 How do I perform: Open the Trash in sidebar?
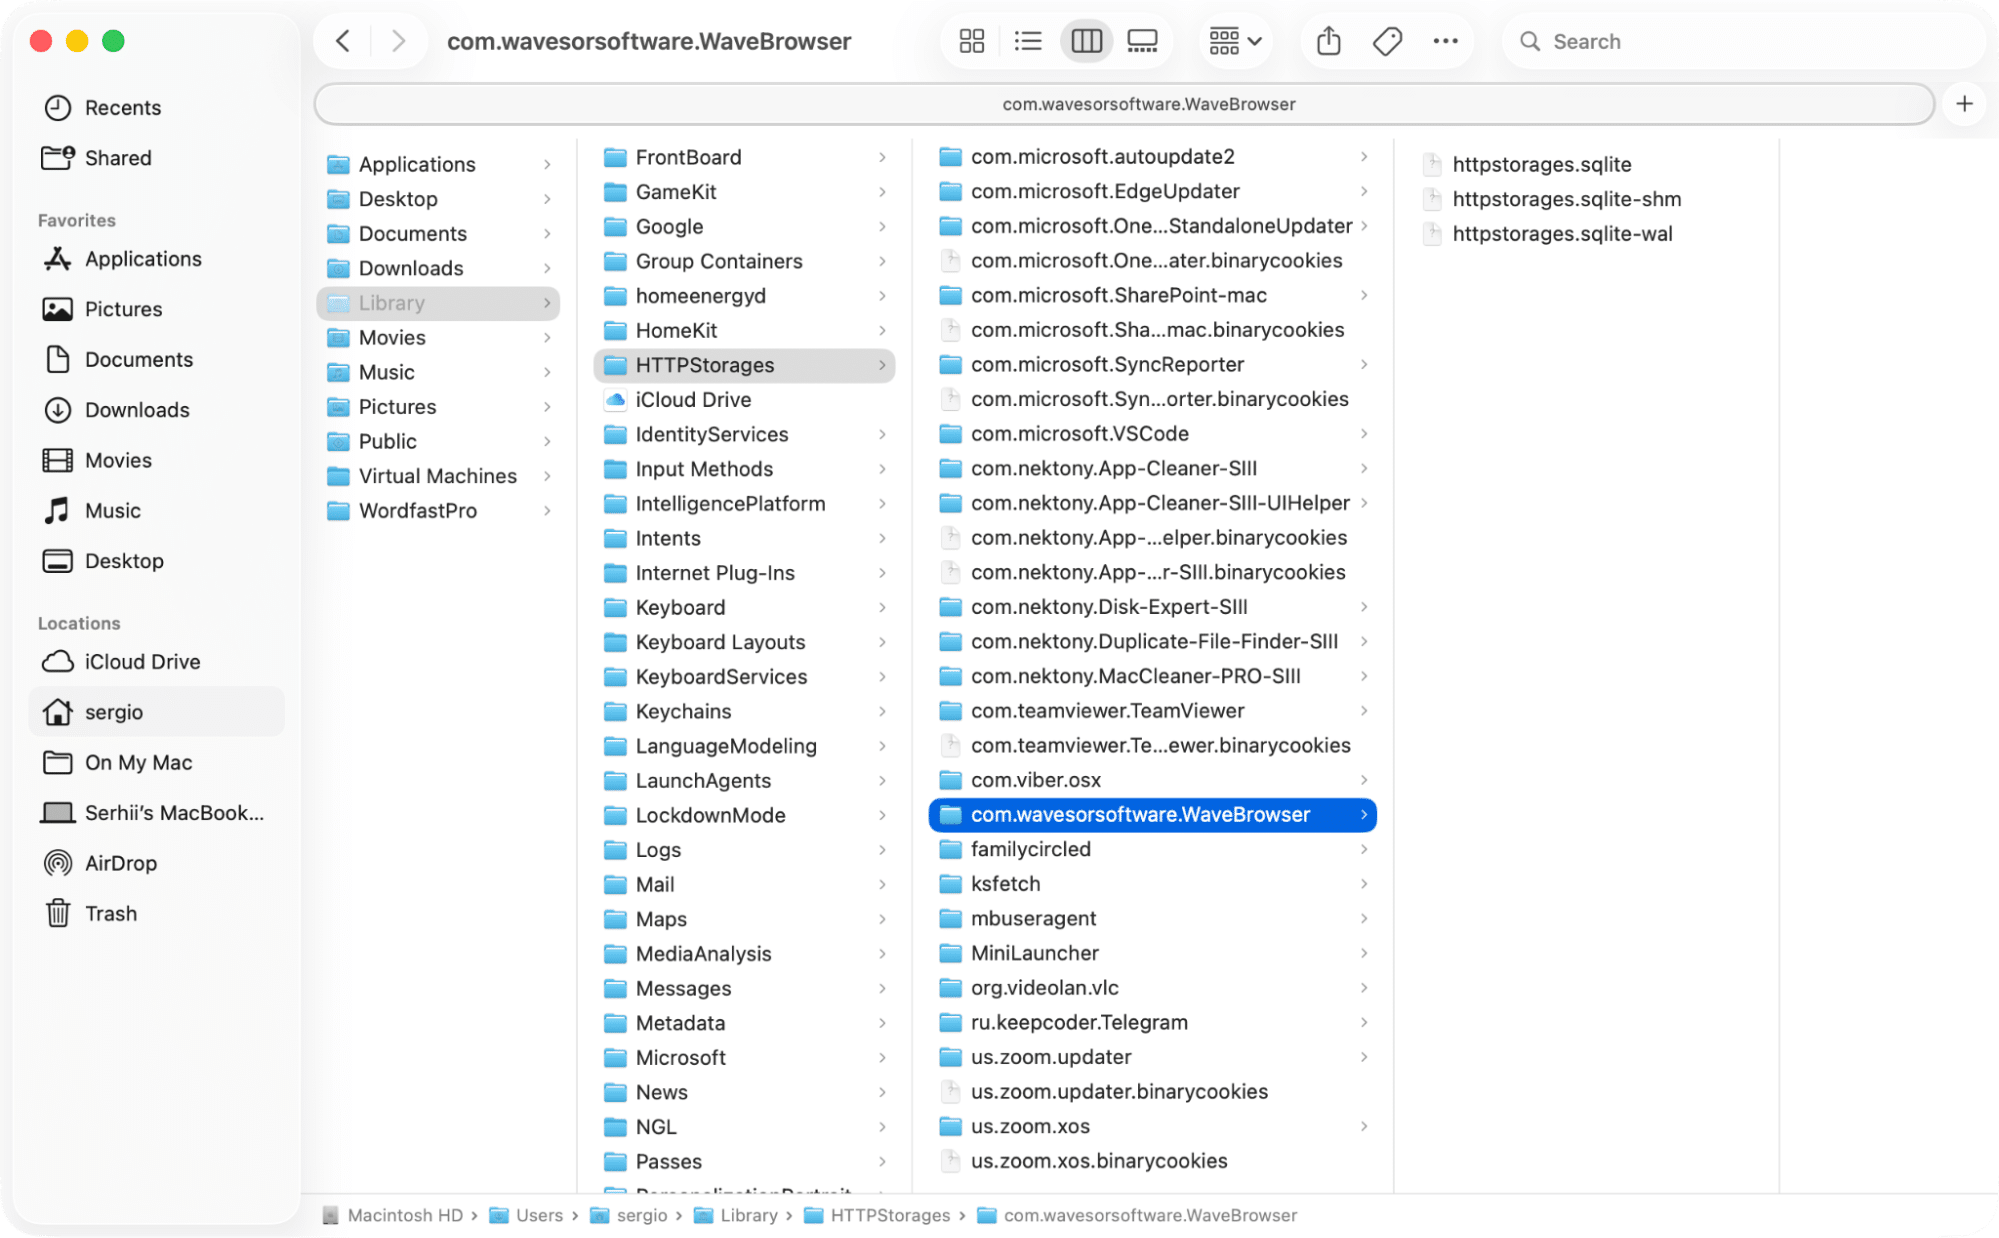(110, 913)
